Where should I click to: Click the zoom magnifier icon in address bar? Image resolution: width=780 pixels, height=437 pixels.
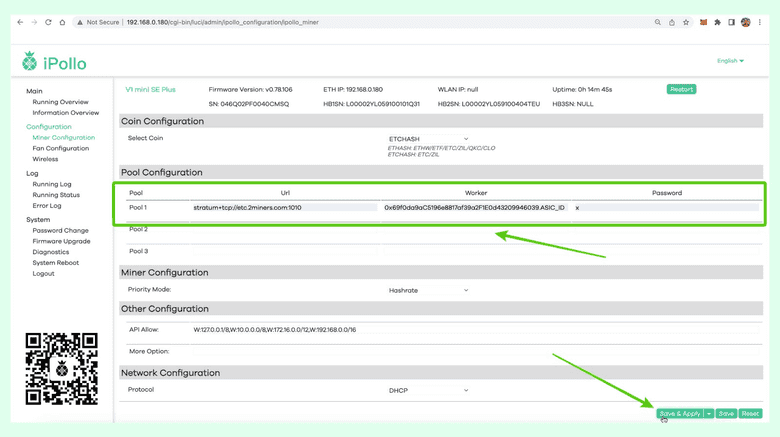[x=658, y=22]
